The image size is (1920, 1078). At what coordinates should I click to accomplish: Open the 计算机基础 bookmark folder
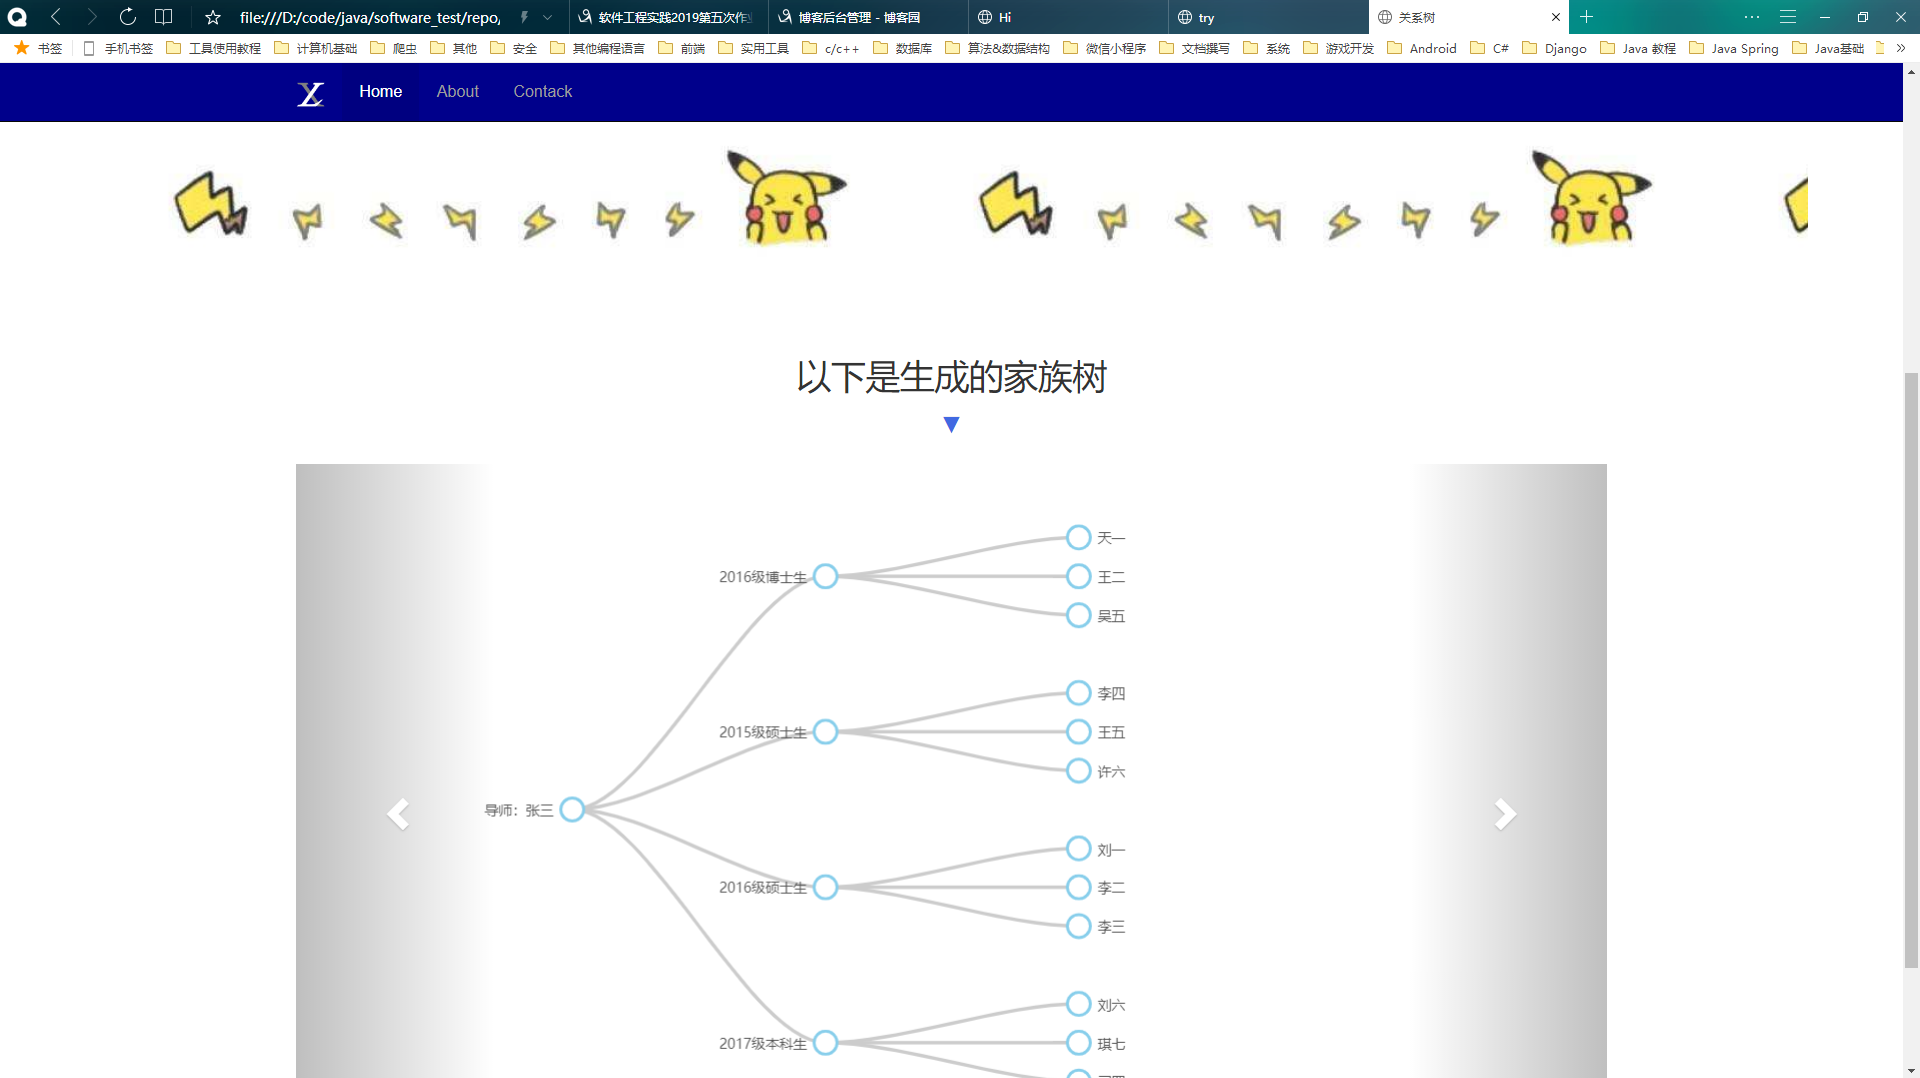pos(315,48)
